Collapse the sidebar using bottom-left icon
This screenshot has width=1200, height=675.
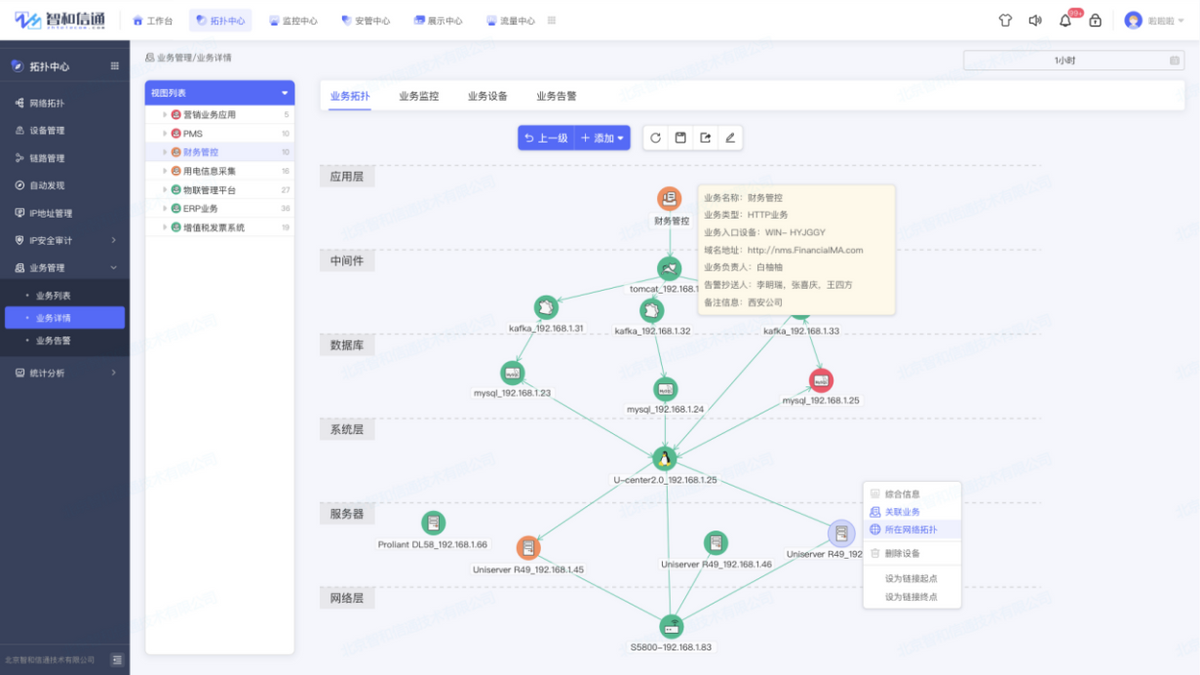pos(116,660)
